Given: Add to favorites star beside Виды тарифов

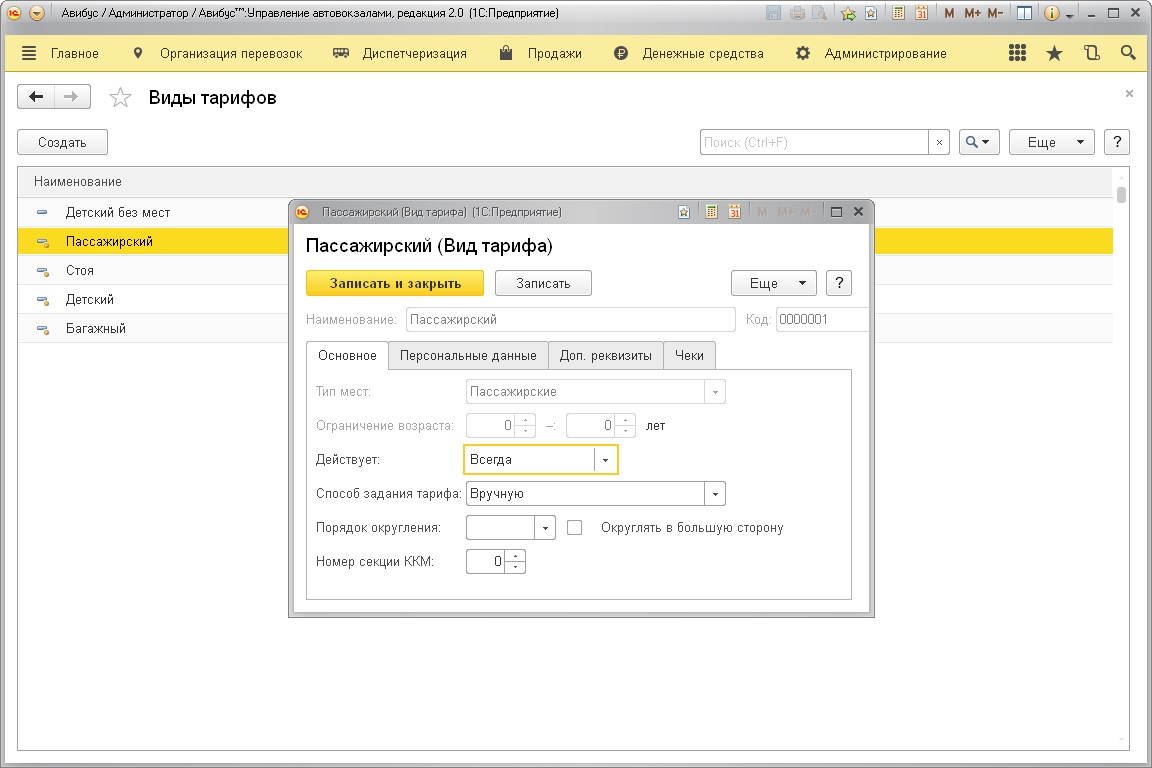Looking at the screenshot, I should 120,97.
